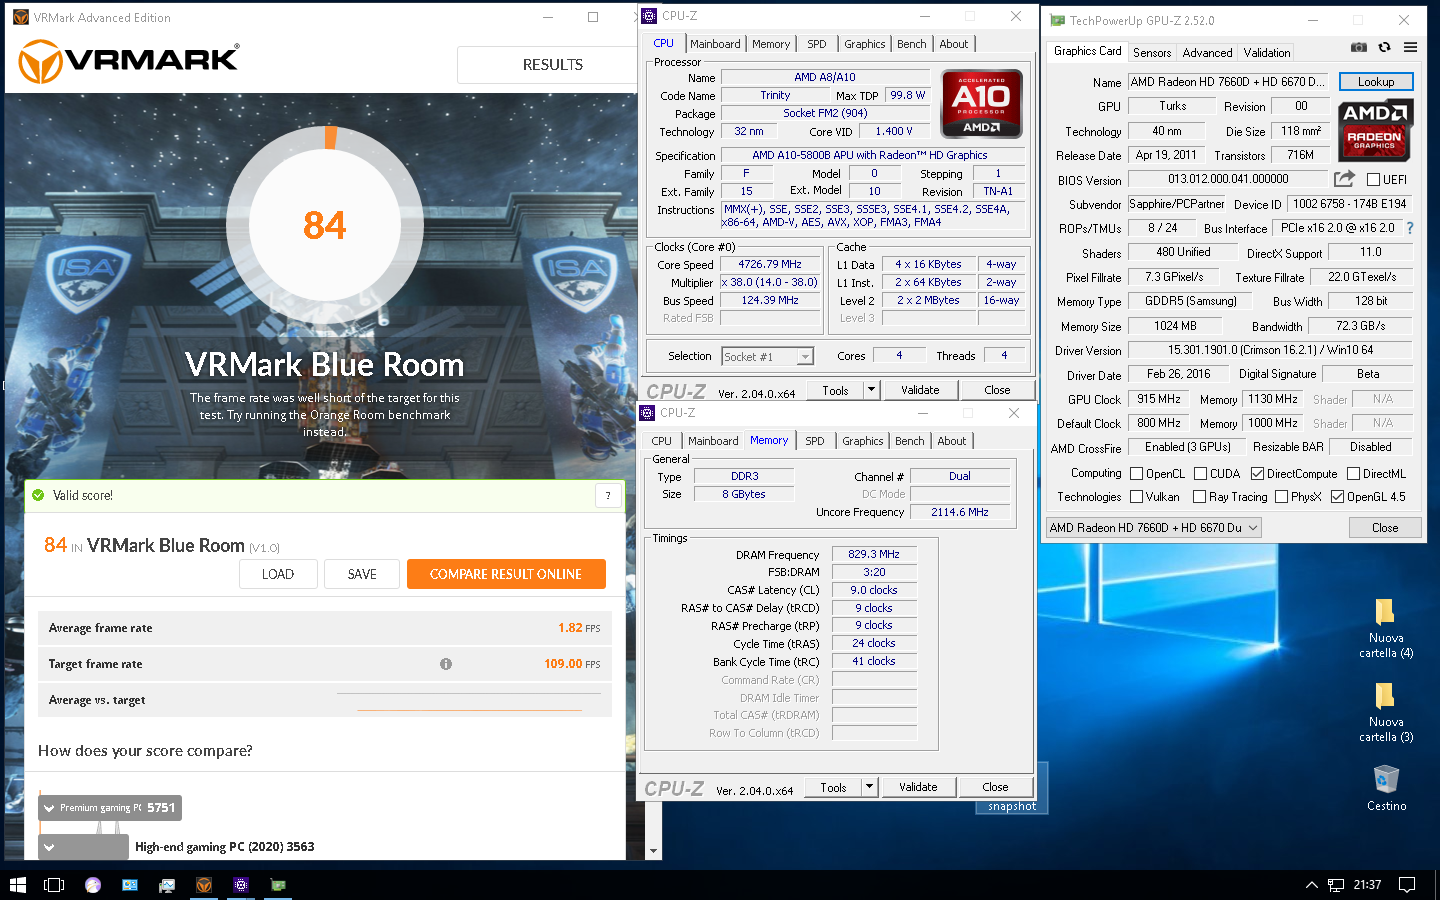The image size is (1440, 900).
Task: Open the GPU selection dropdown in GPU-Z
Action: (1153, 527)
